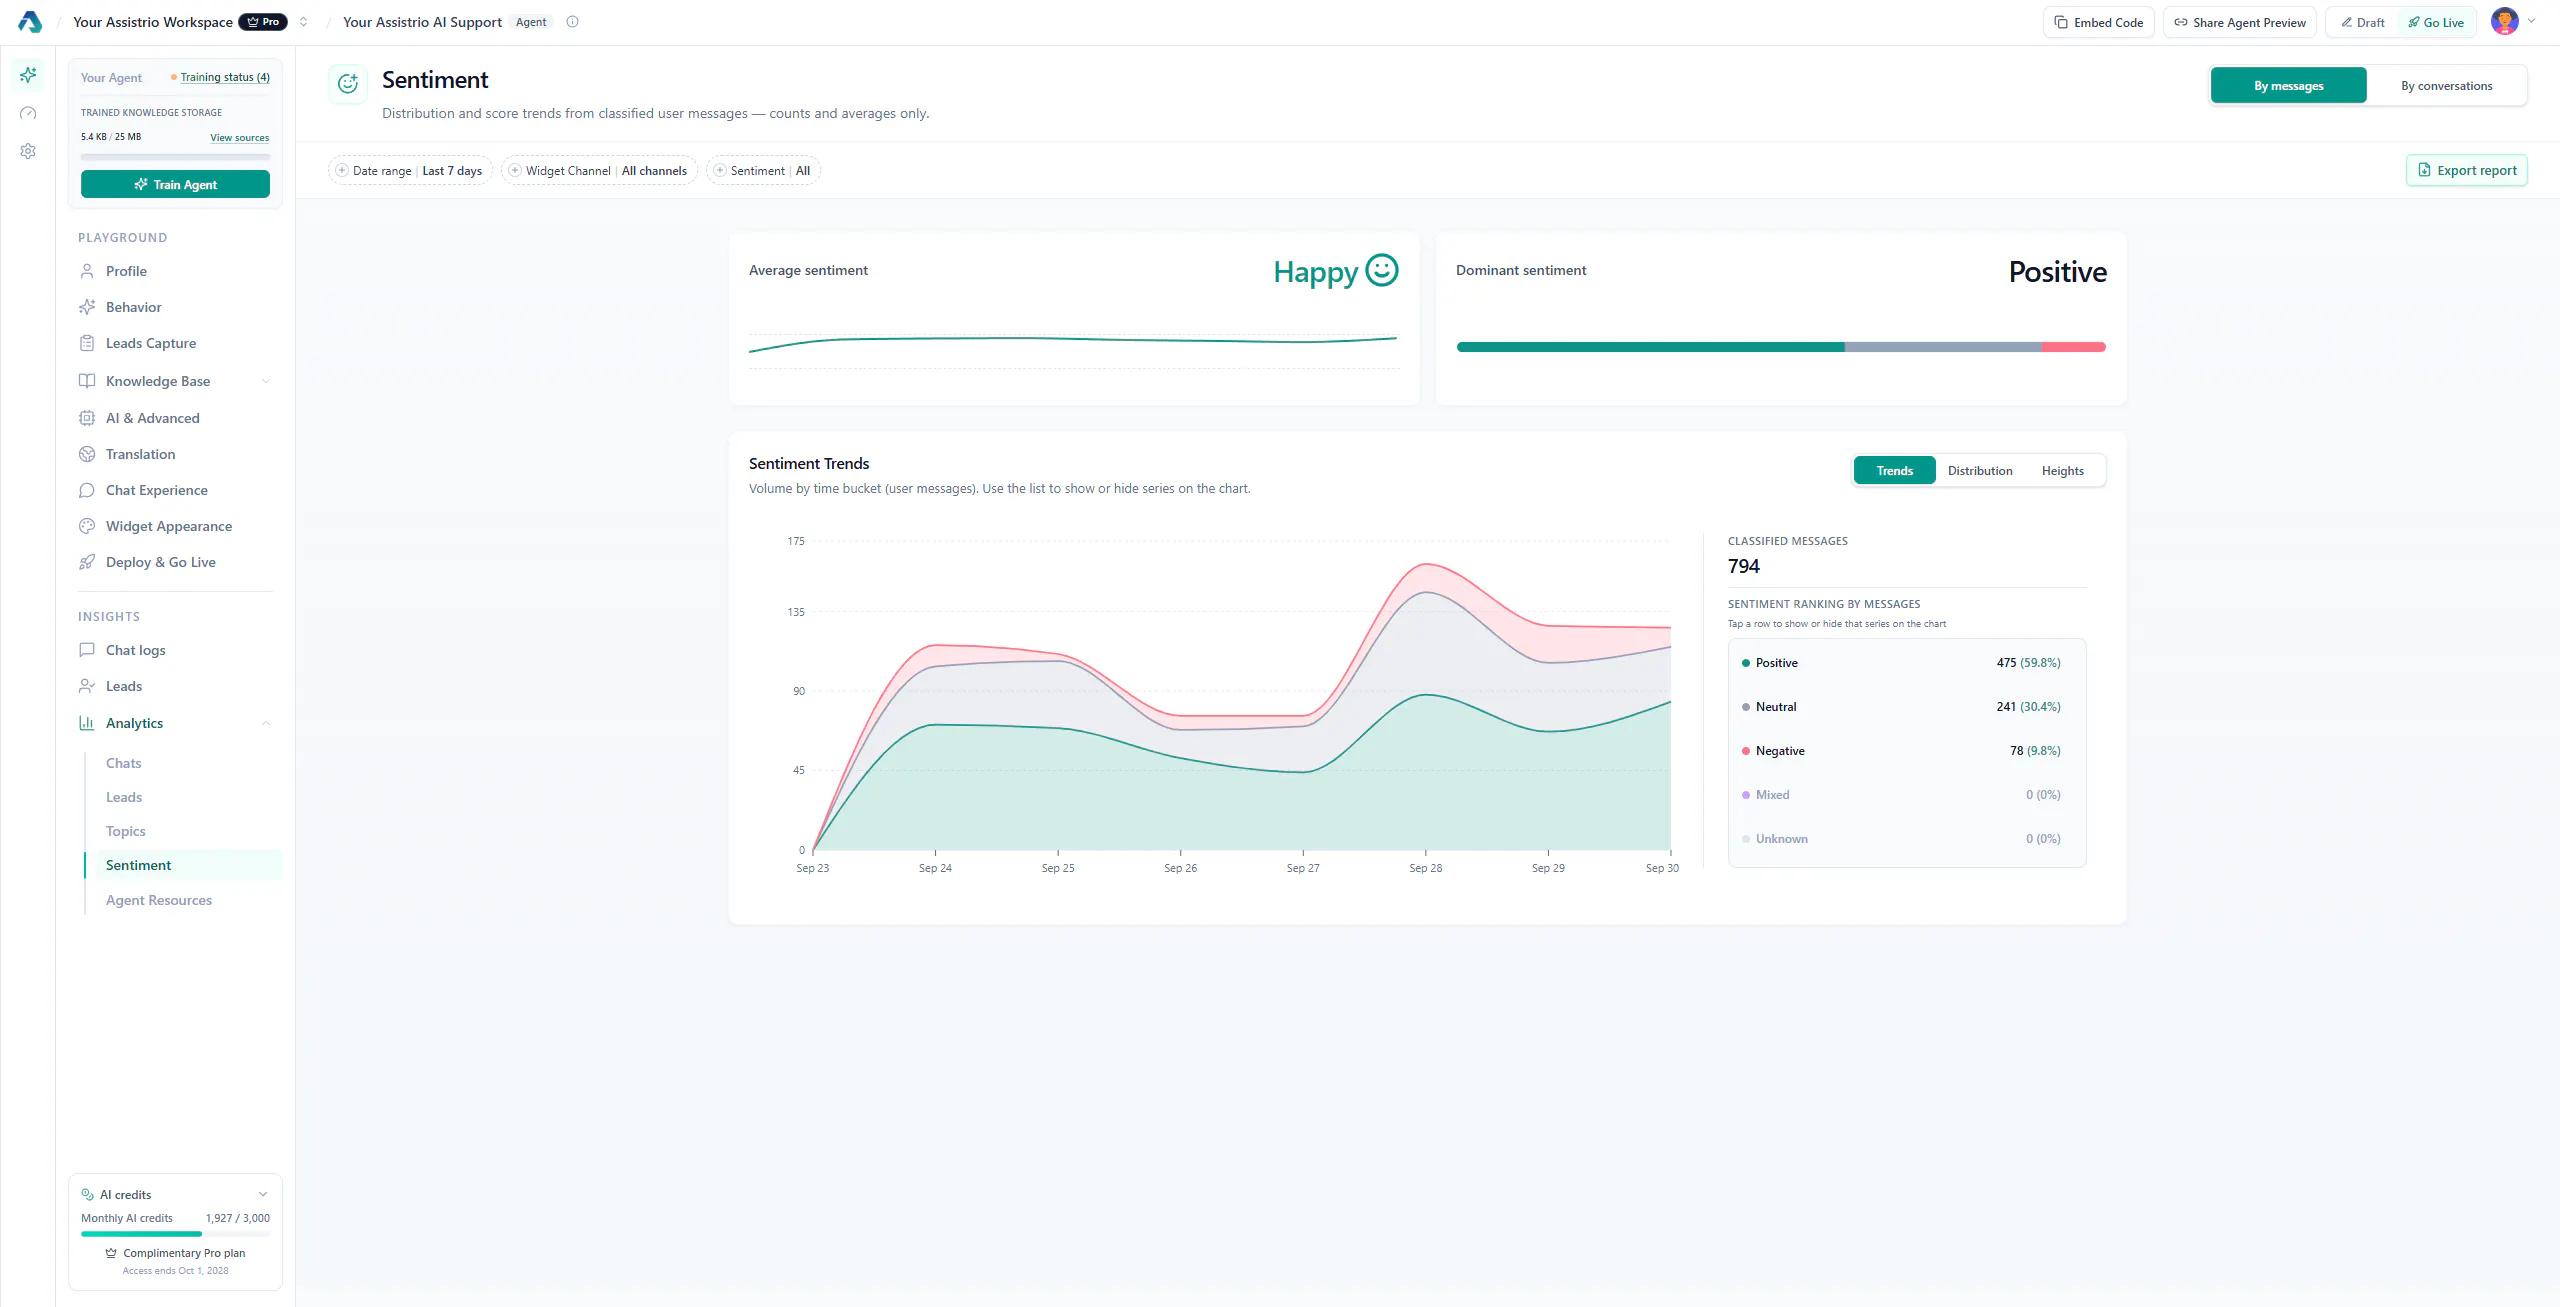Screen dimensions: 2560x1307
Task: Select the Distribution chart tab
Action: pyautogui.click(x=1979, y=471)
